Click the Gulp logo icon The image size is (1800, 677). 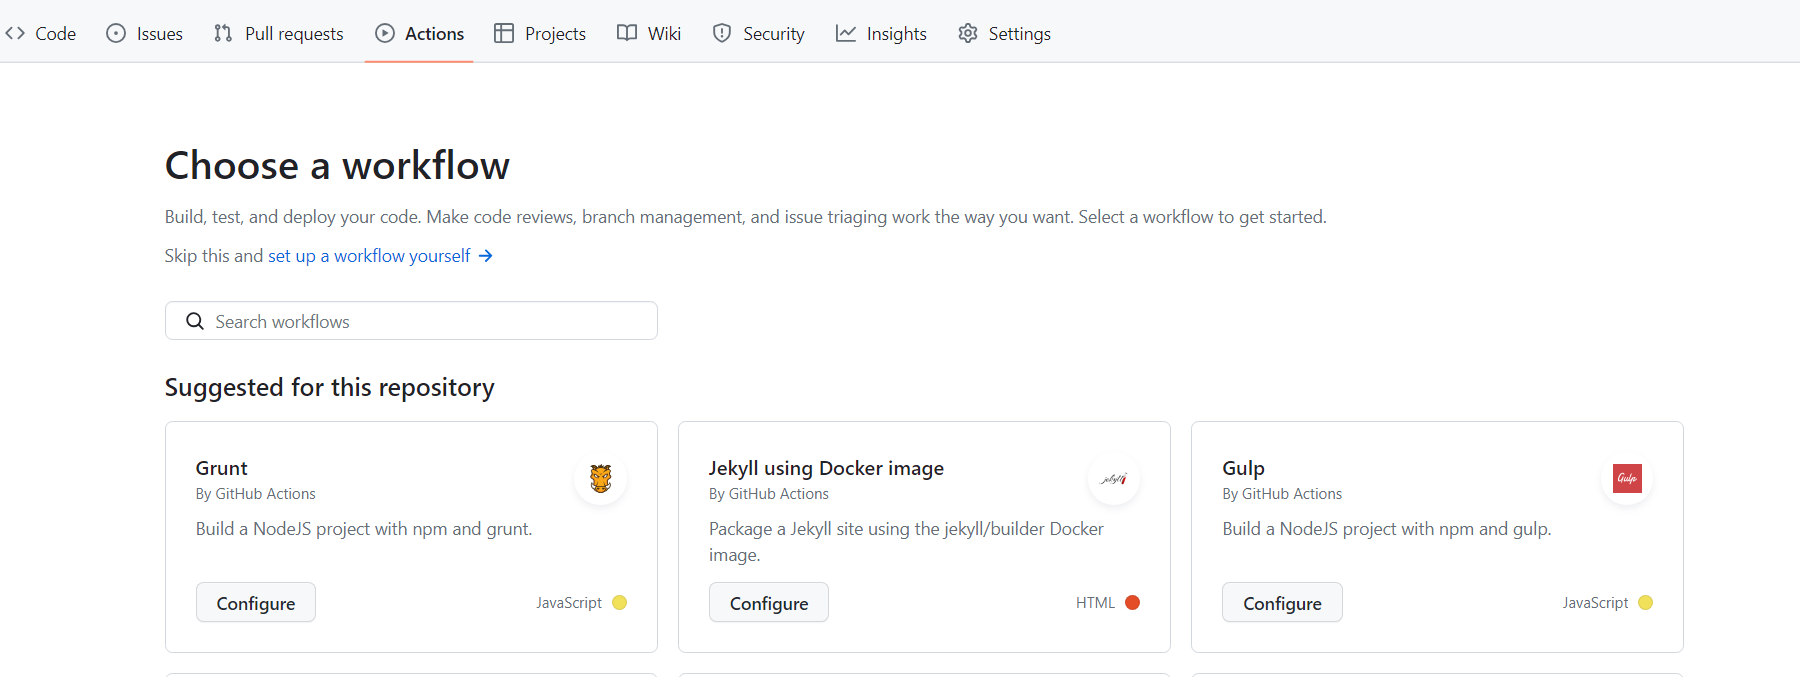click(x=1627, y=478)
